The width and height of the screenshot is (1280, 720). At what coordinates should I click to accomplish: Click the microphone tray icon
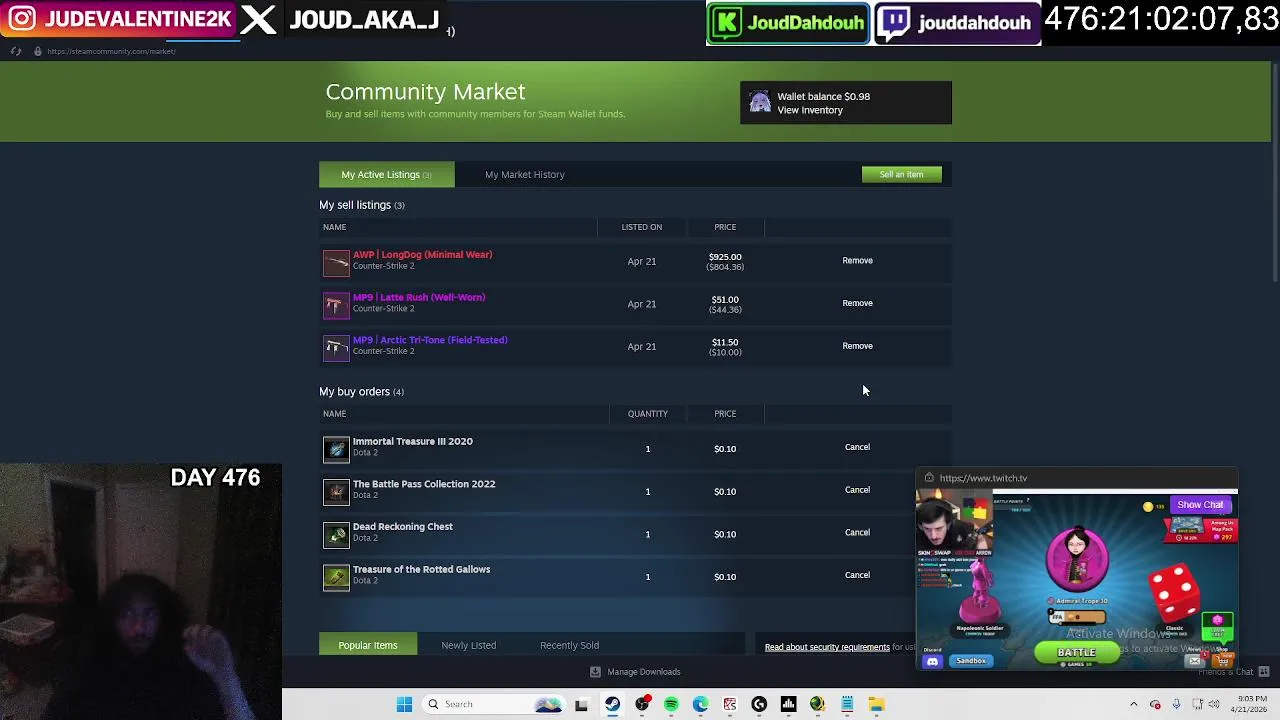(1176, 704)
